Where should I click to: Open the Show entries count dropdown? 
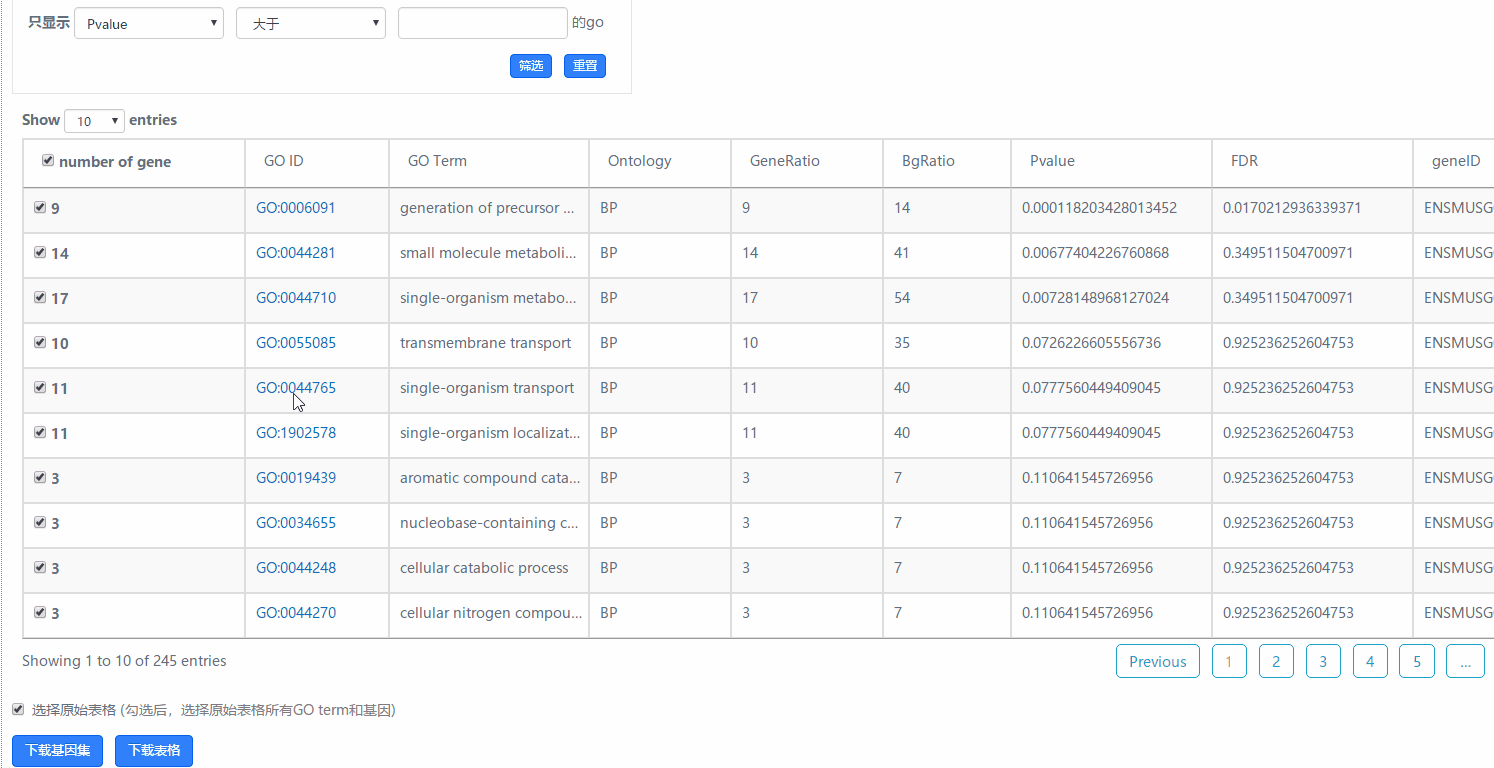coord(94,121)
